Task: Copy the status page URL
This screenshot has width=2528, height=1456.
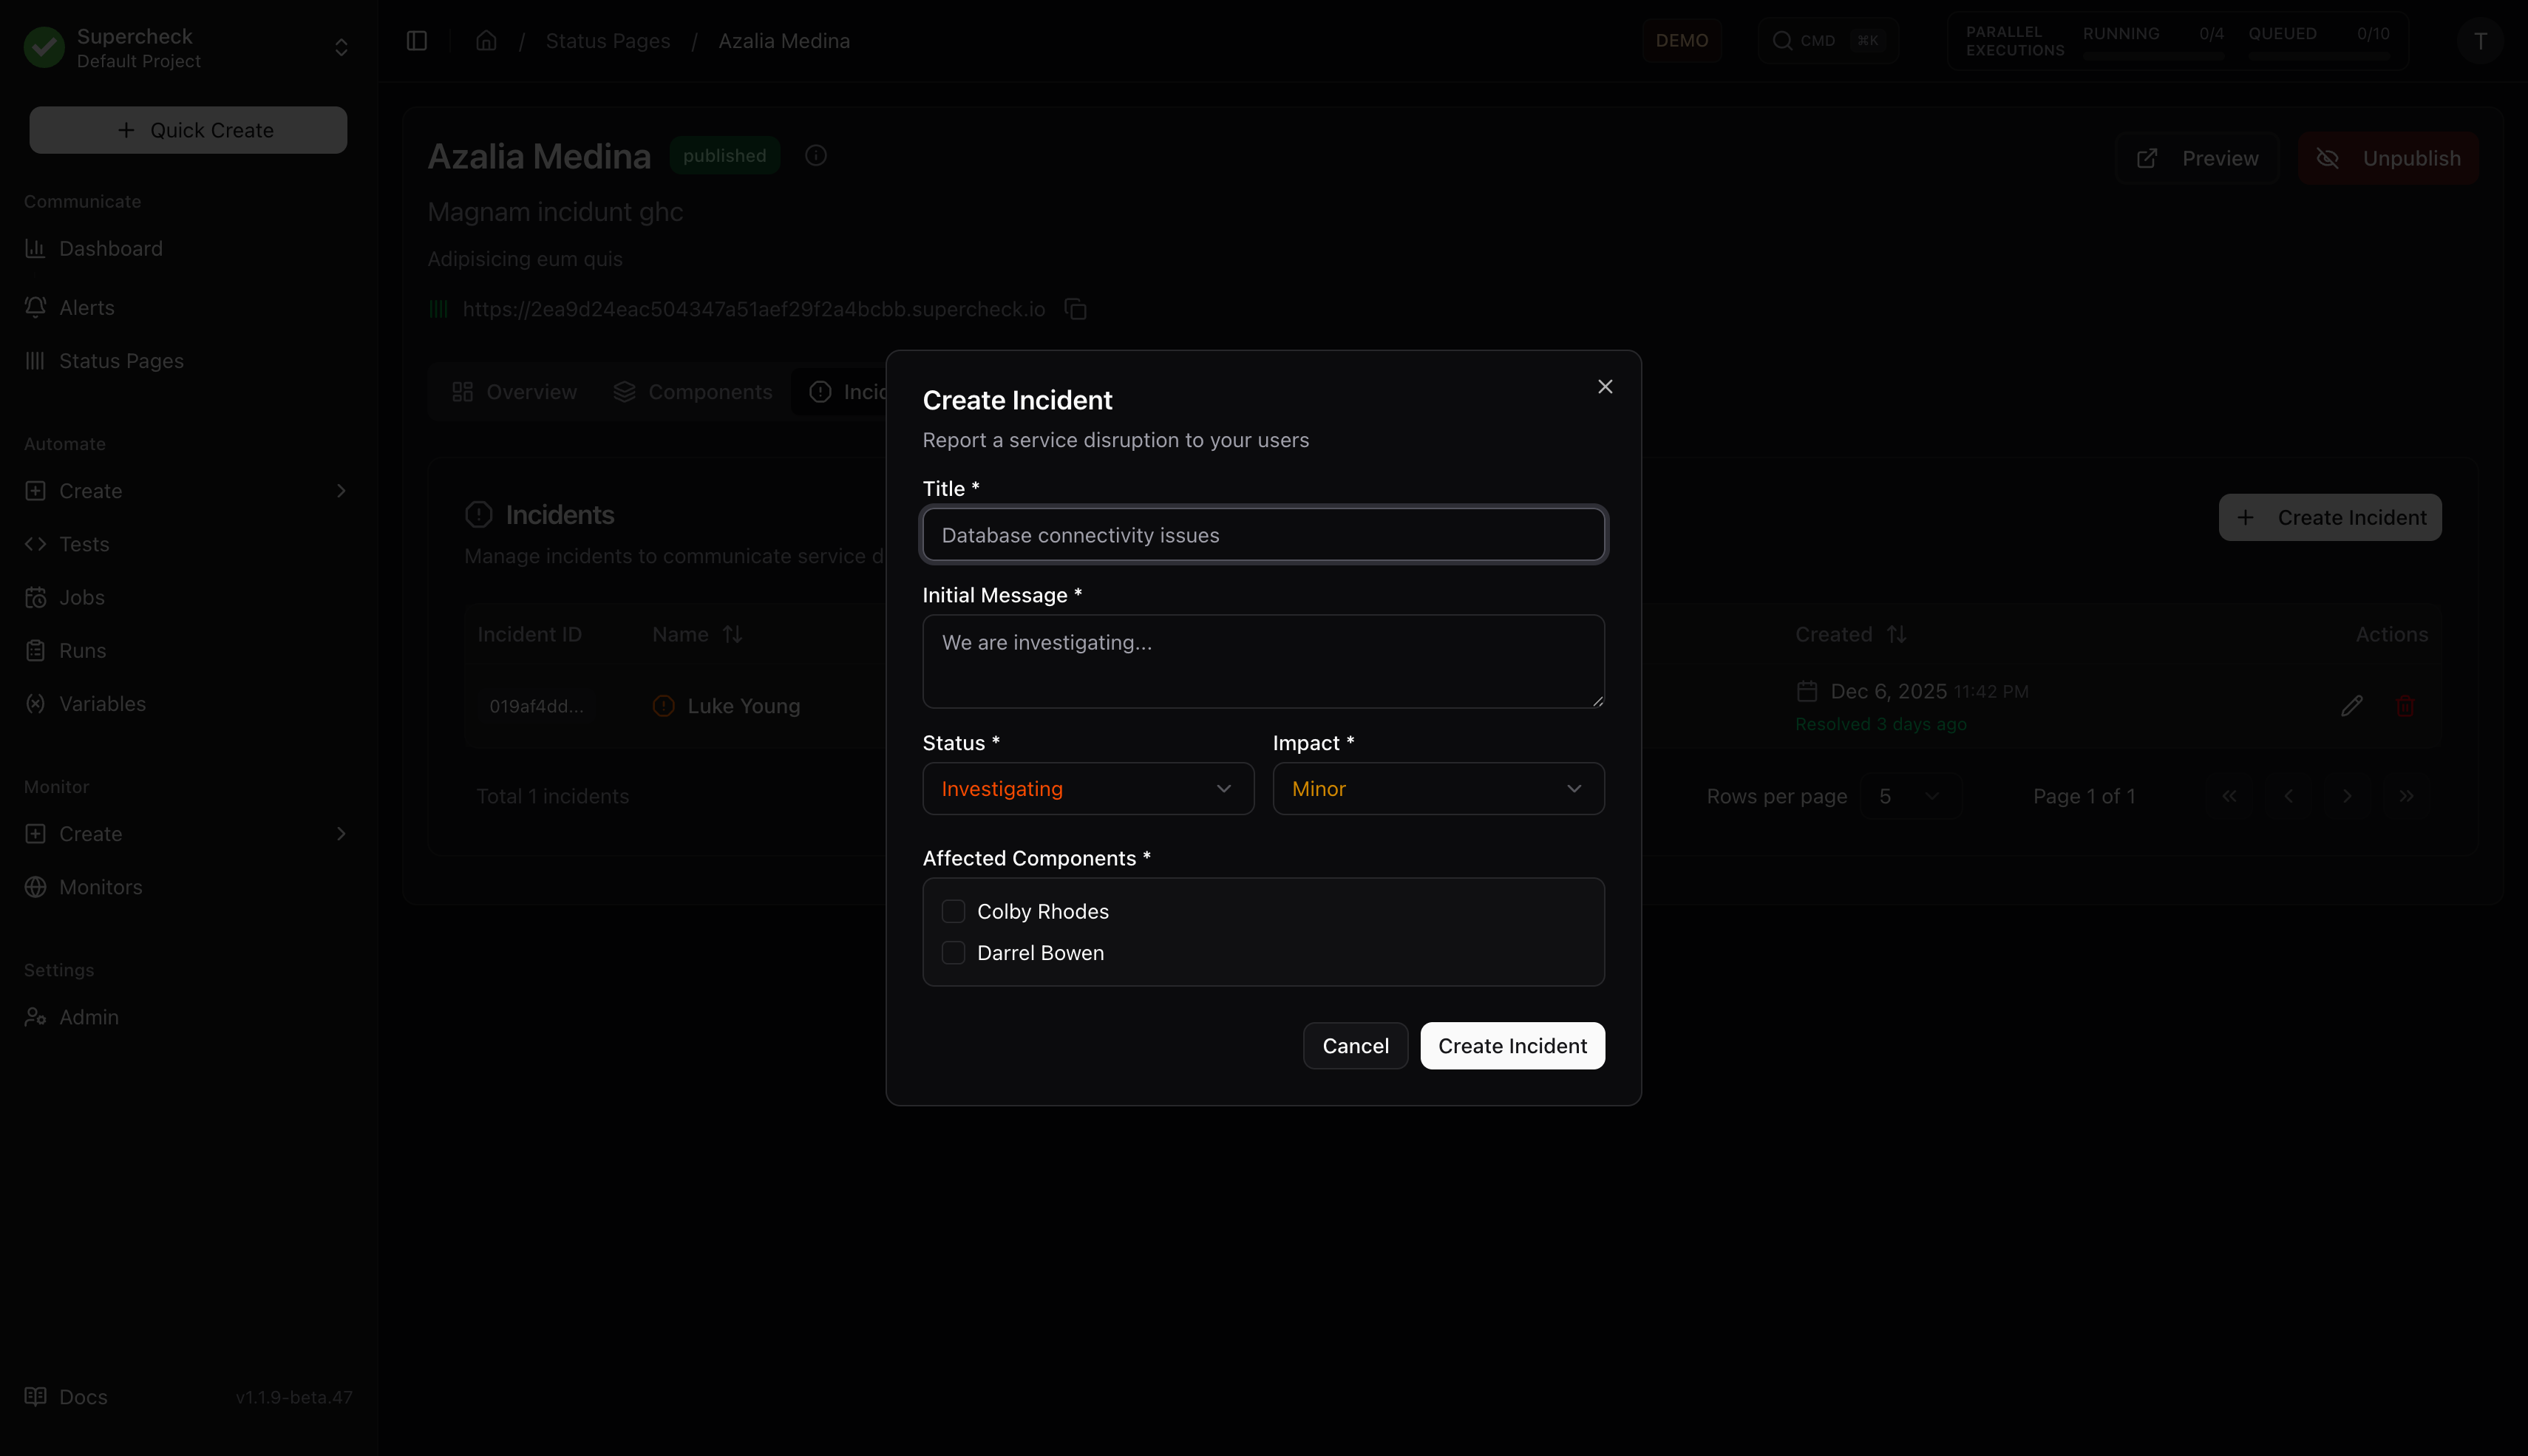Action: point(1076,310)
